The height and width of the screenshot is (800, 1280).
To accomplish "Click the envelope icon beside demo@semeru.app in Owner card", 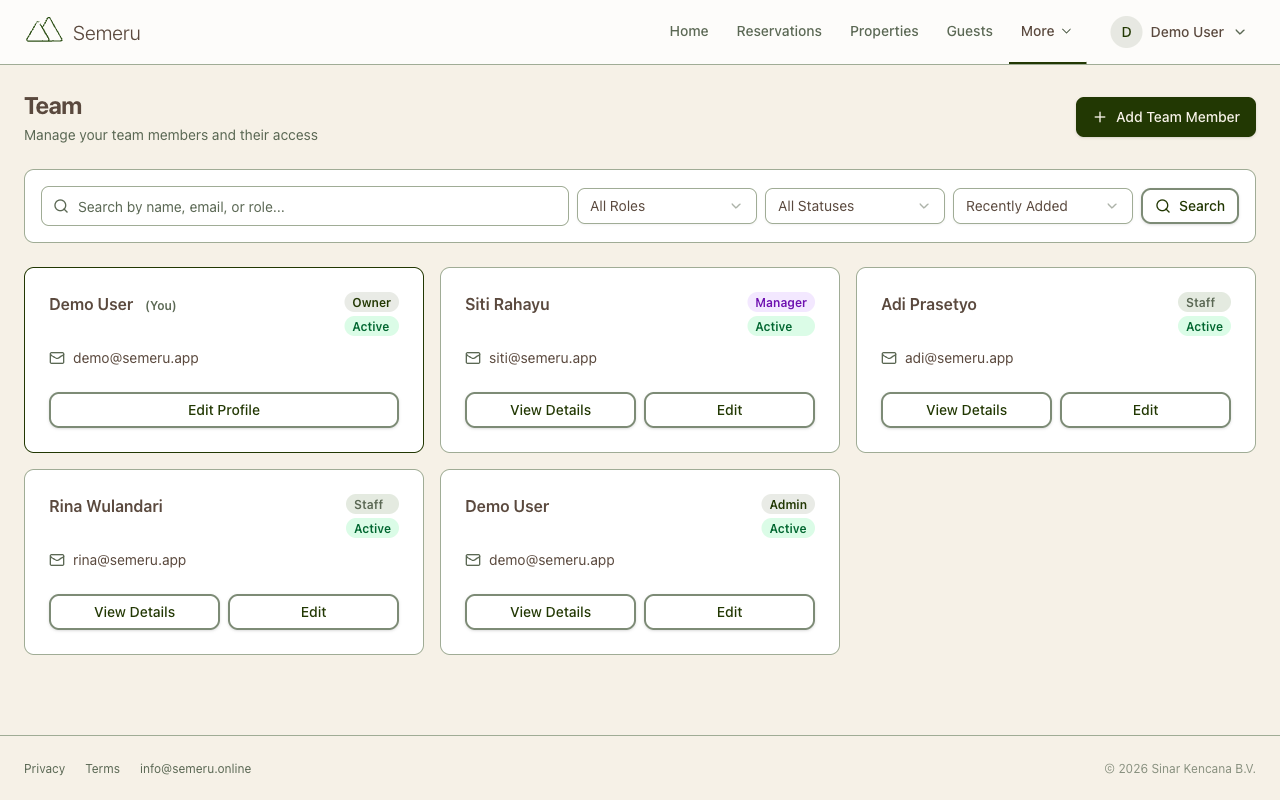I will coord(57,358).
